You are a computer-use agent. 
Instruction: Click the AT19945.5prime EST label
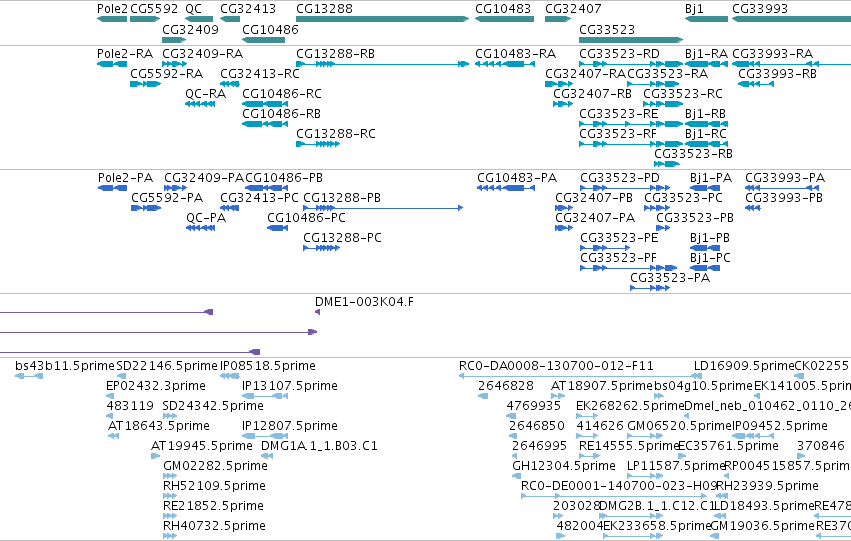point(202,447)
